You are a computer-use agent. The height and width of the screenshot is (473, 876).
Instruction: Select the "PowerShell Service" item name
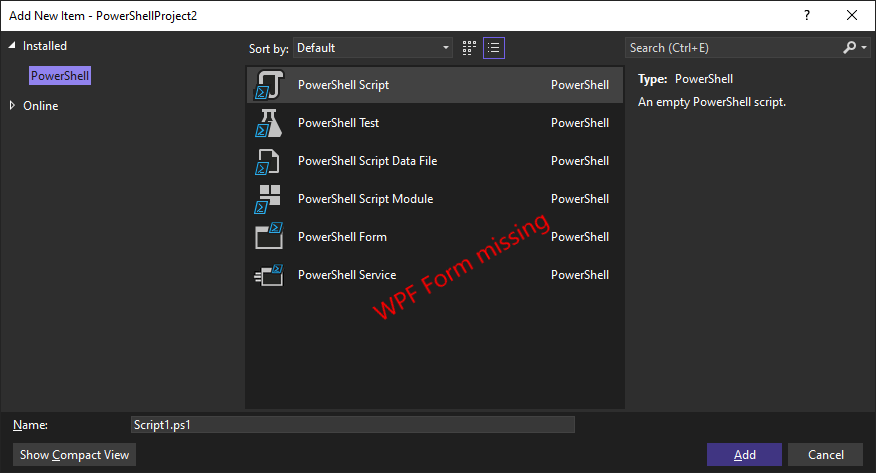[347, 275]
